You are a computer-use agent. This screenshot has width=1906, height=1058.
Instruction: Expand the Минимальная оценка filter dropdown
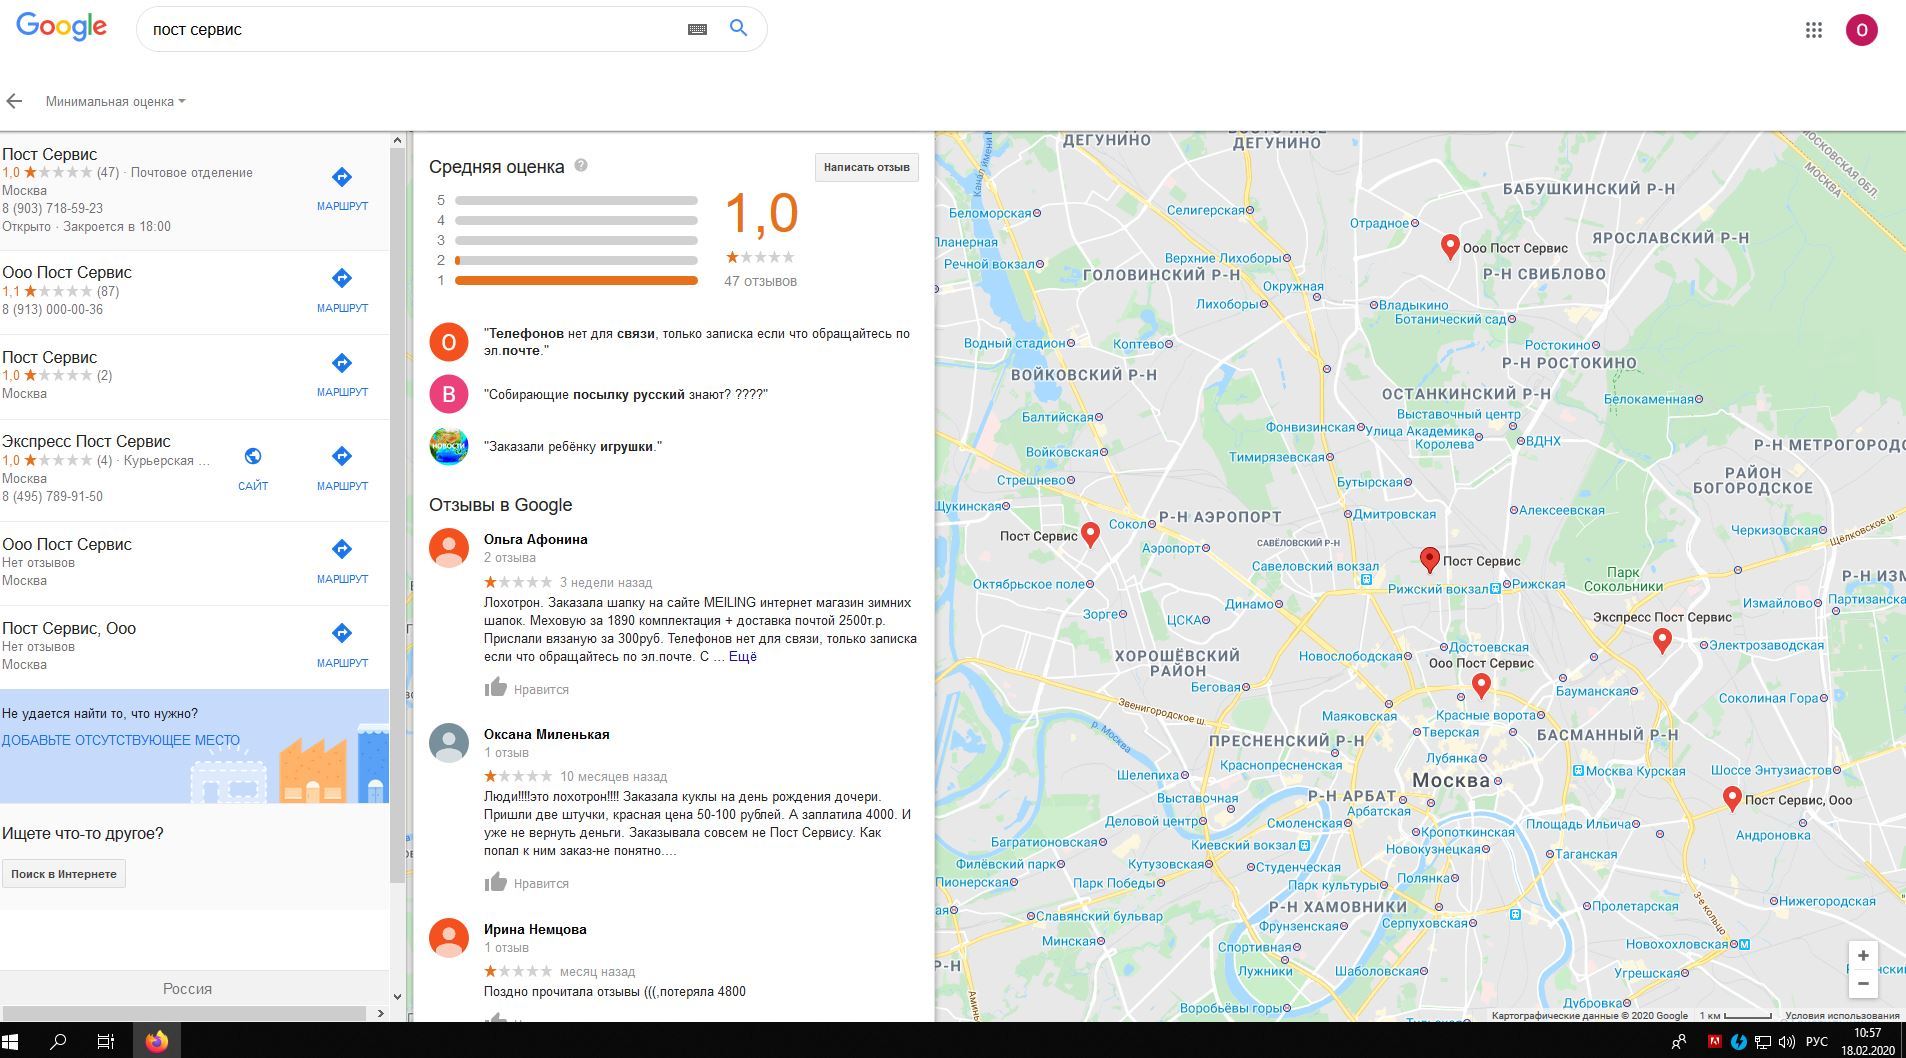(x=115, y=101)
